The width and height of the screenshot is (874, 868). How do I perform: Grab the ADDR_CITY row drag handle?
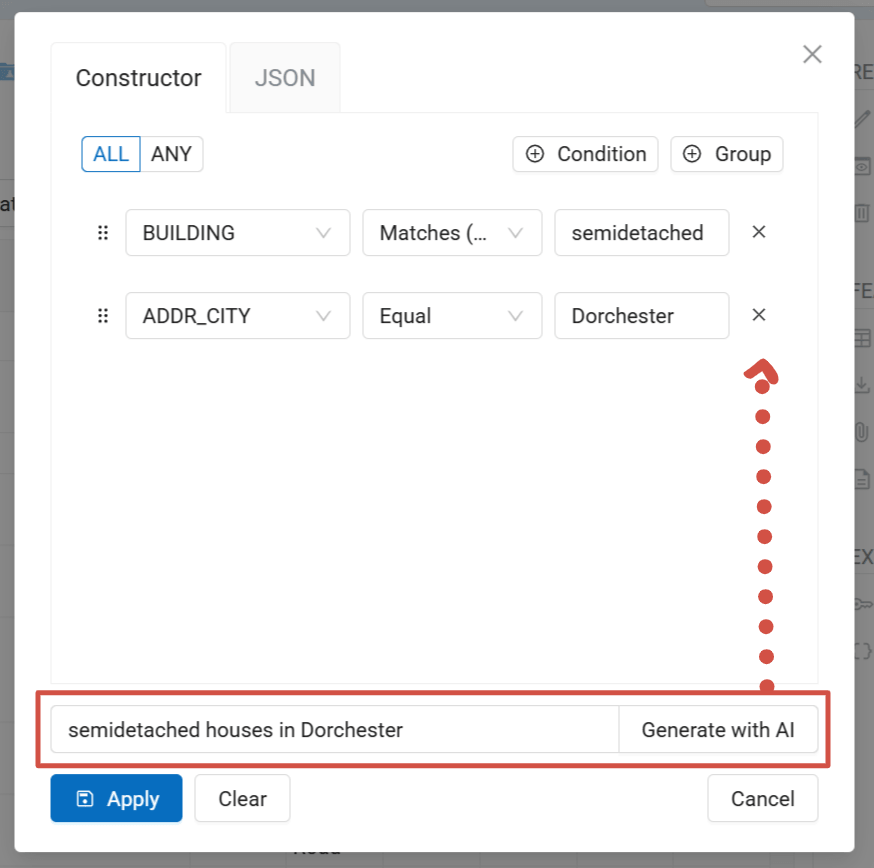(103, 316)
